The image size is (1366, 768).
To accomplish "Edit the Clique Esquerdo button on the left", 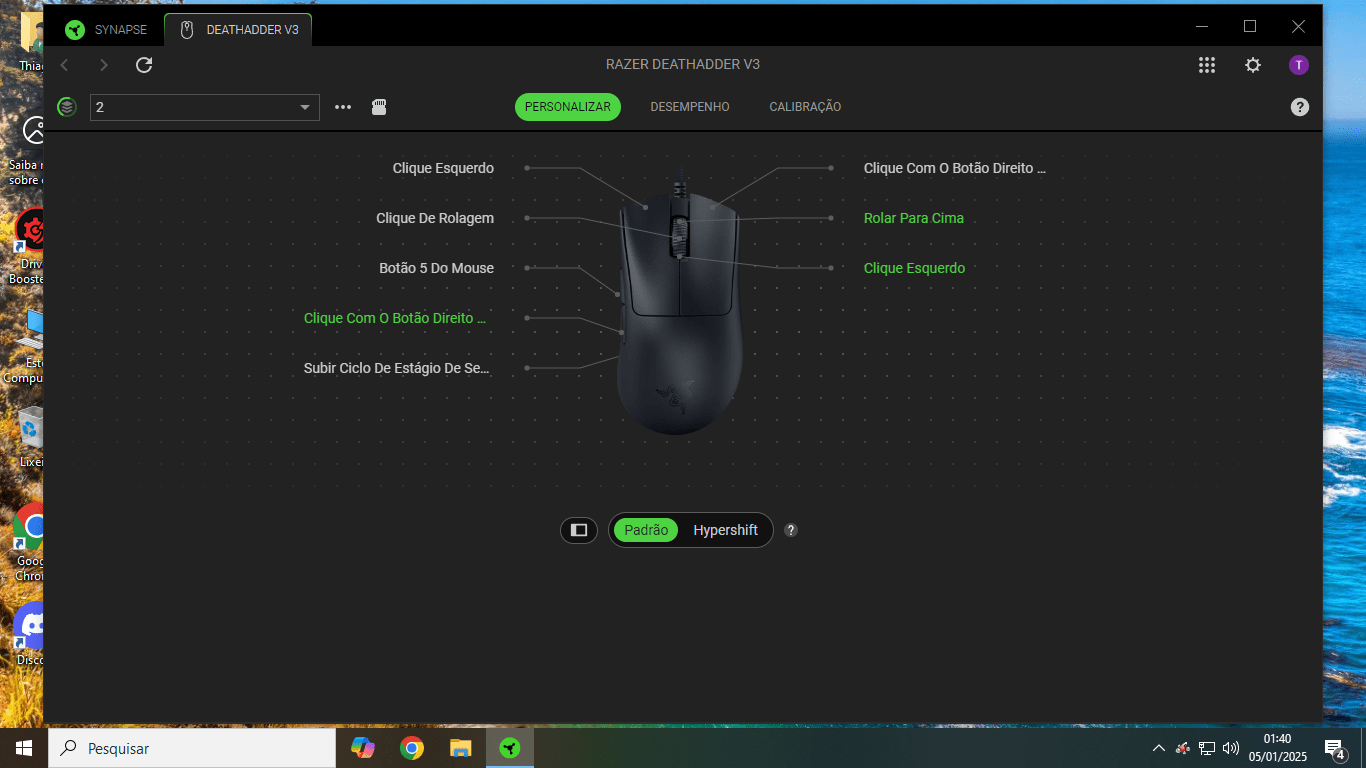I will 443,168.
